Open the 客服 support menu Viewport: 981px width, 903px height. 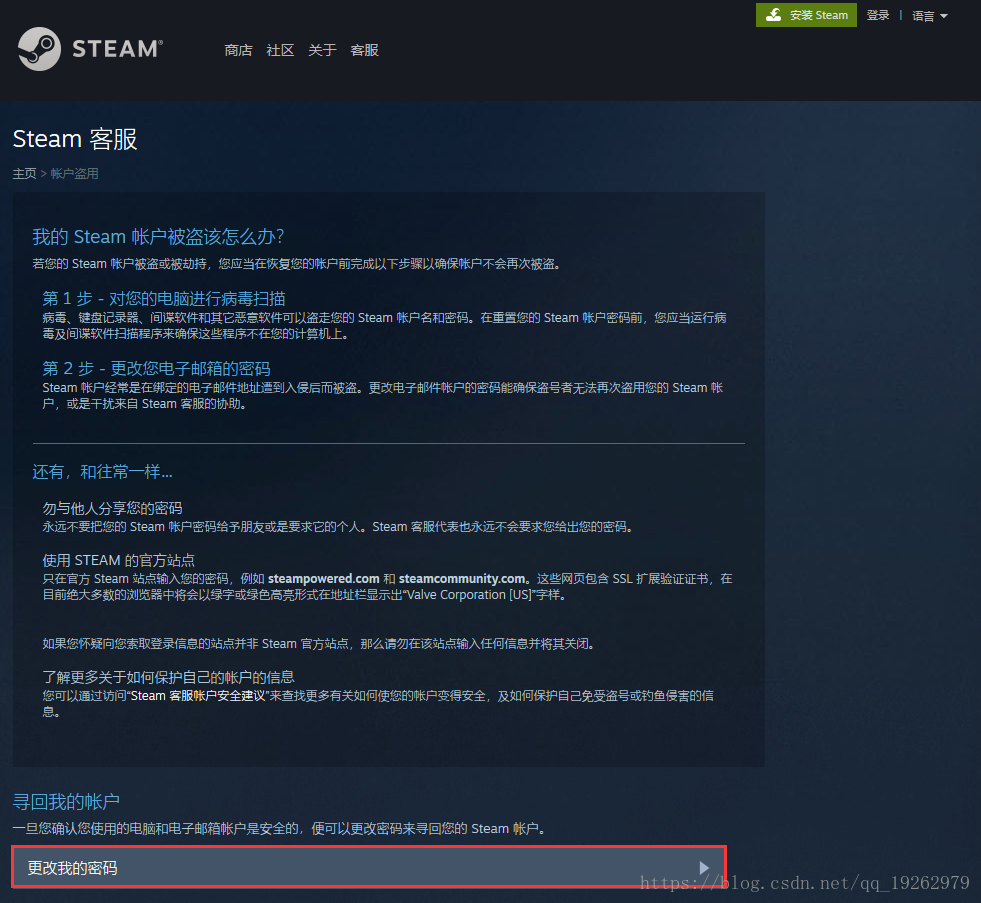365,50
